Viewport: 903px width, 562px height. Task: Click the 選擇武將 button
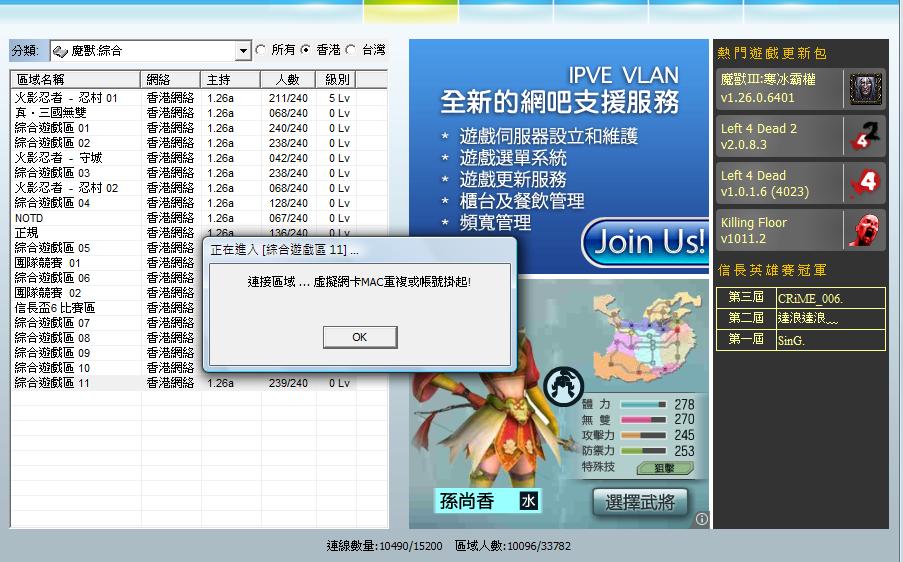[640, 502]
